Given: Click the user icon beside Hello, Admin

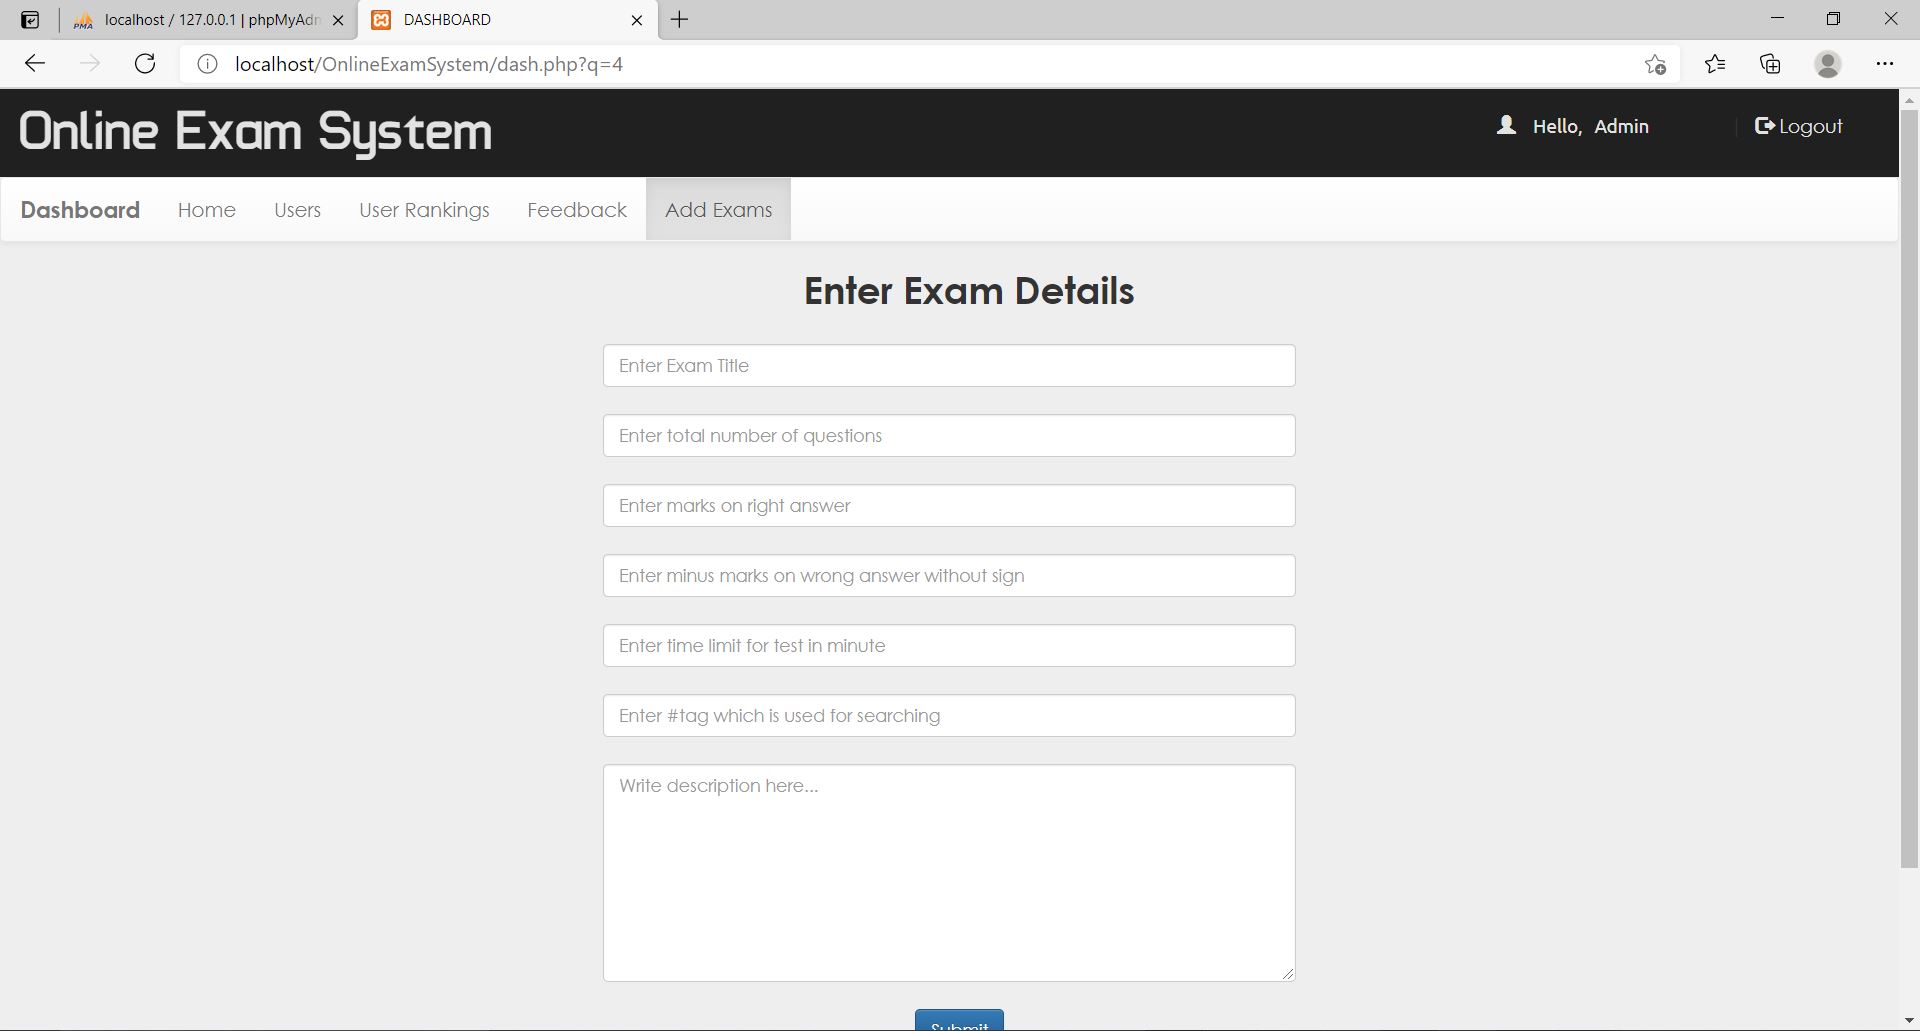Looking at the screenshot, I should pos(1506,125).
